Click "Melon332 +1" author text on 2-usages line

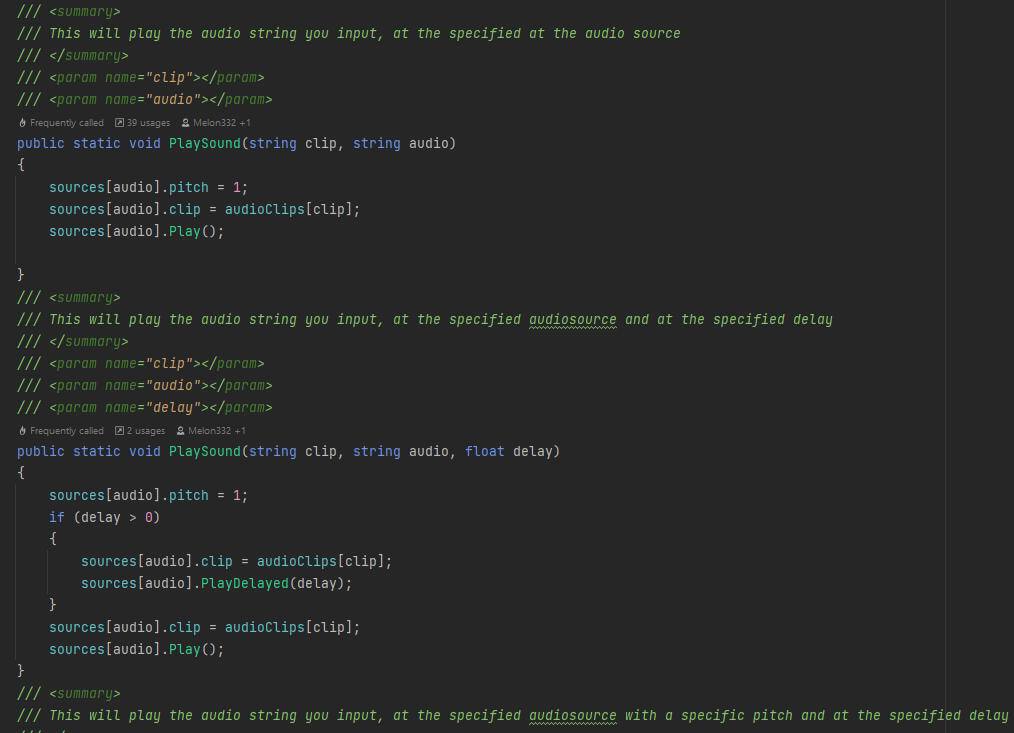(217, 431)
